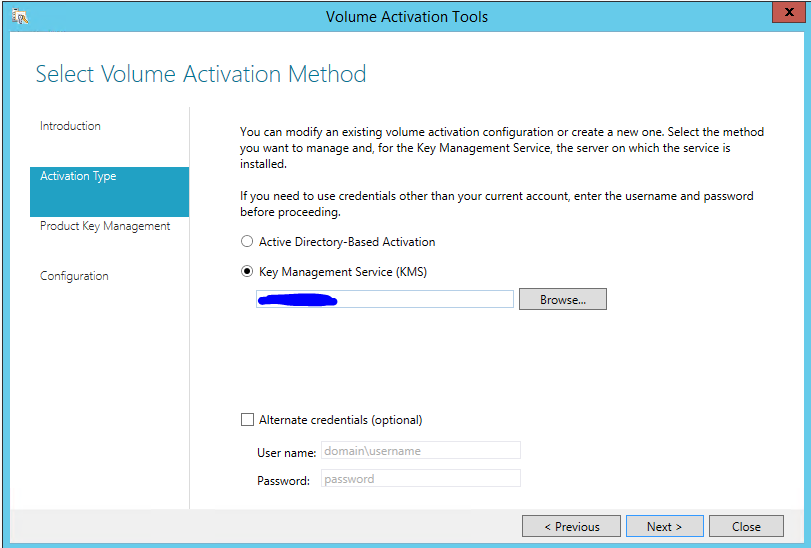Jump to the Product Key Management step
Image resolution: width=811 pixels, height=548 pixels.
[x=105, y=226]
